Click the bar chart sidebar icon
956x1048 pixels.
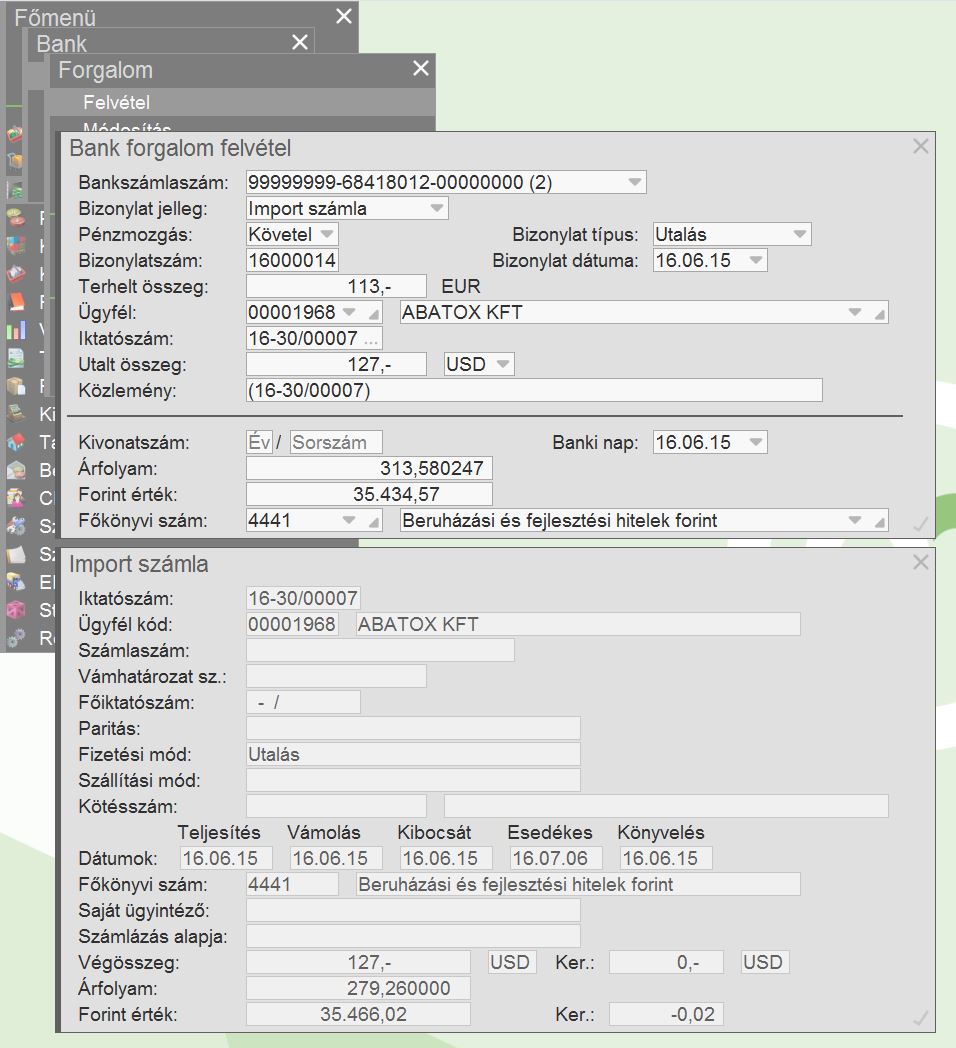(15, 330)
